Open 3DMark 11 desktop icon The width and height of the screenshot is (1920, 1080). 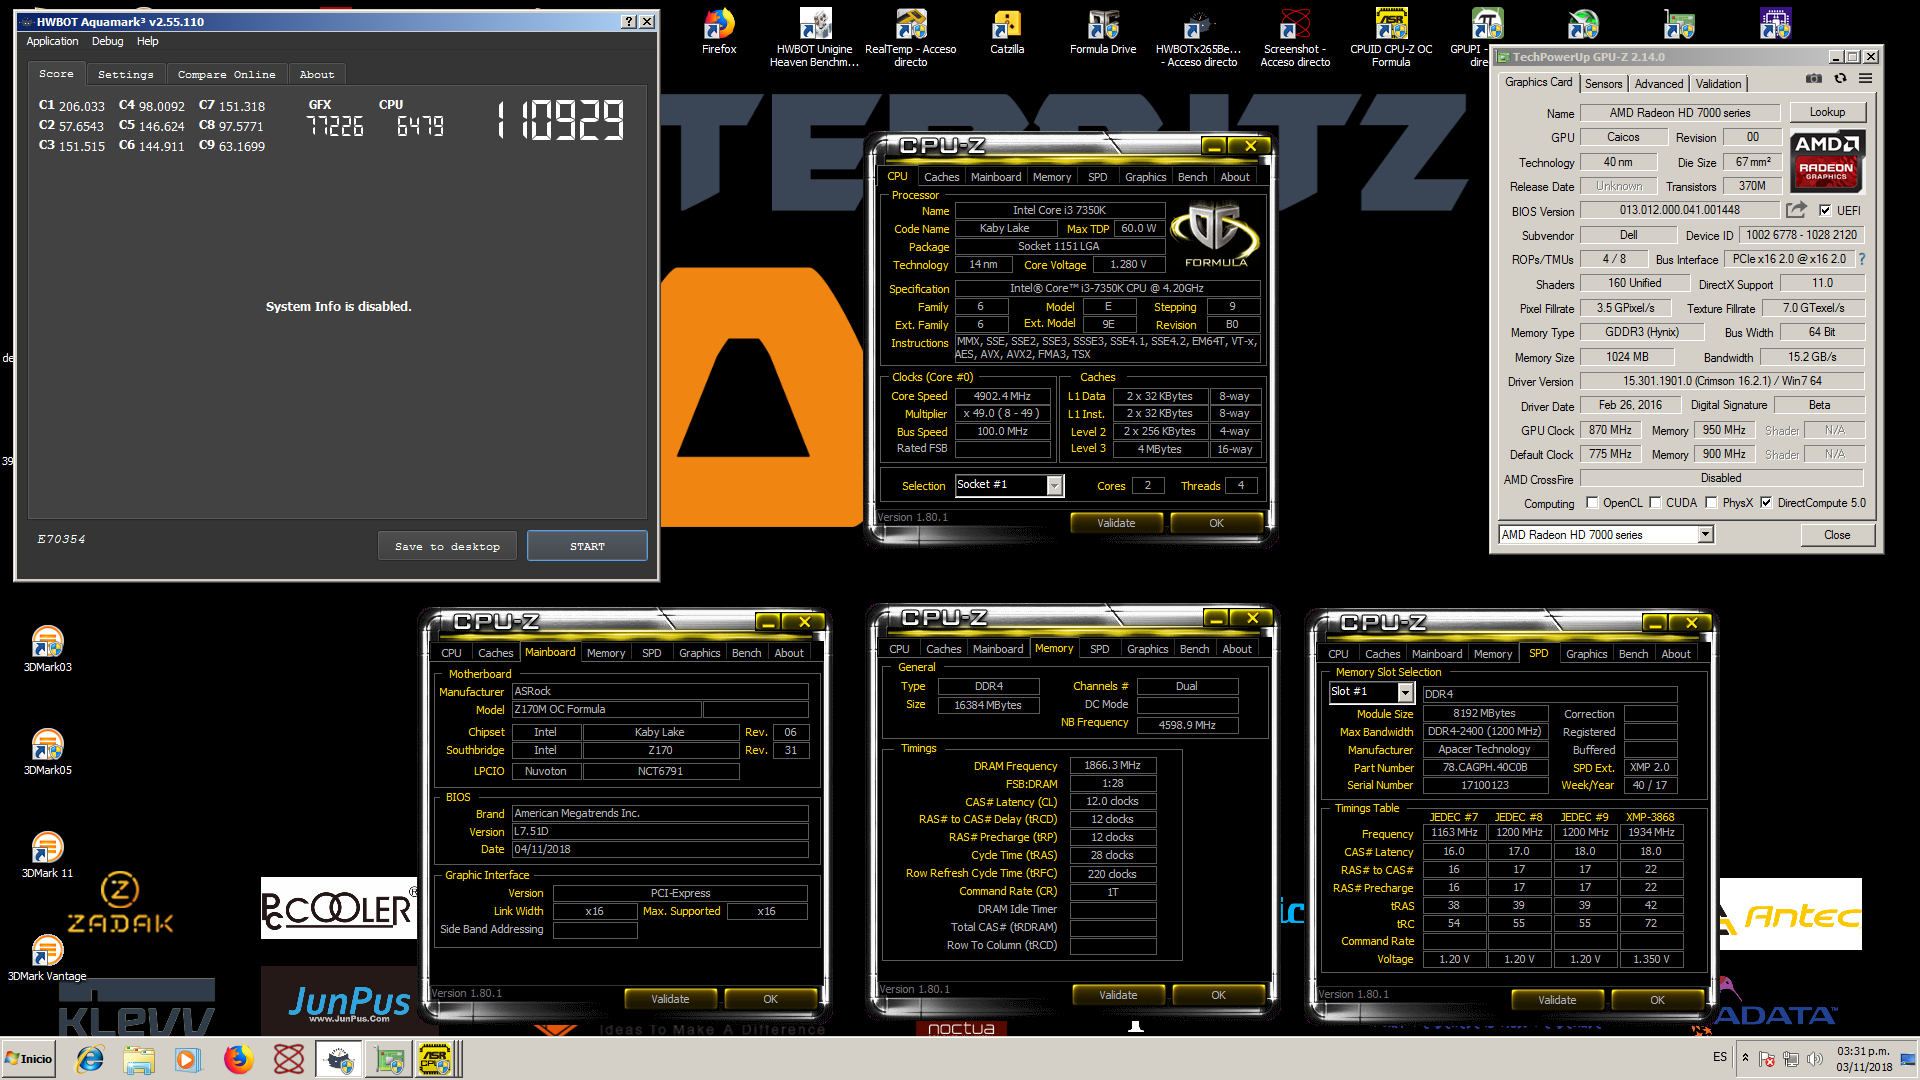tap(47, 855)
